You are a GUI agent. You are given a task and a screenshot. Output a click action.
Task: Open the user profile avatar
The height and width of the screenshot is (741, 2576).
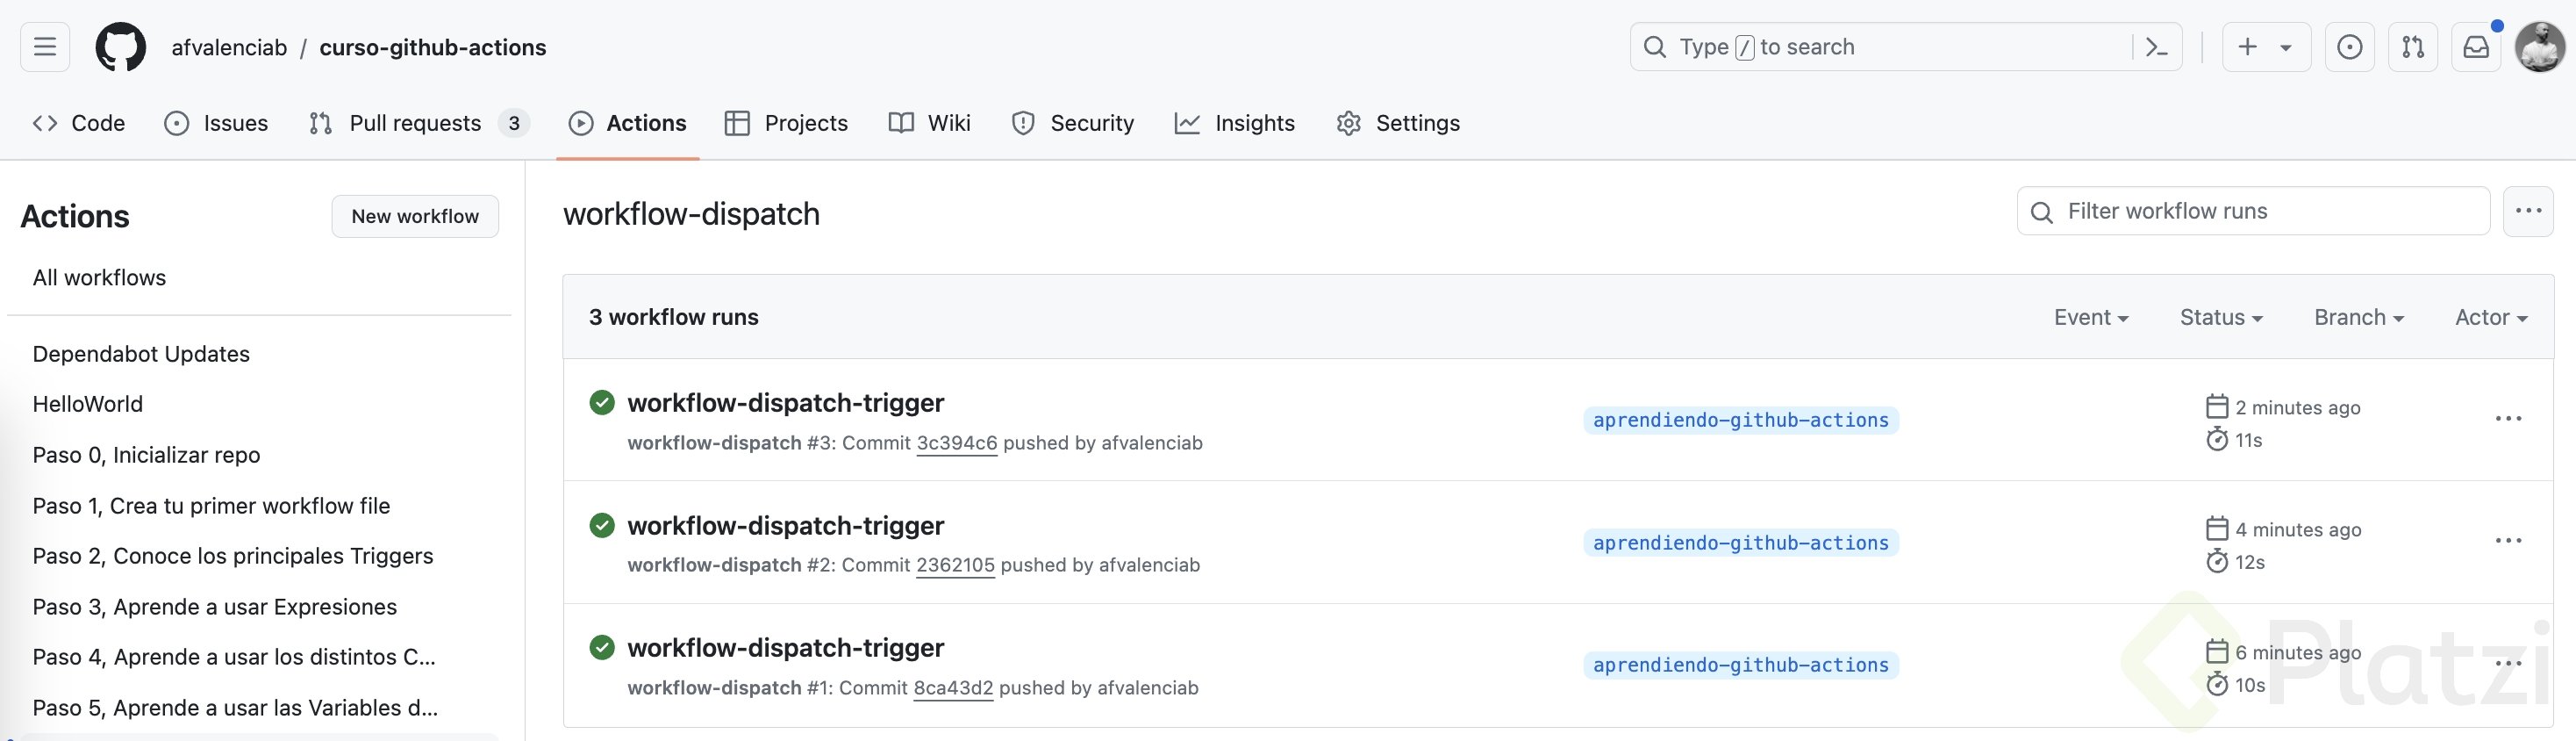[2538, 47]
